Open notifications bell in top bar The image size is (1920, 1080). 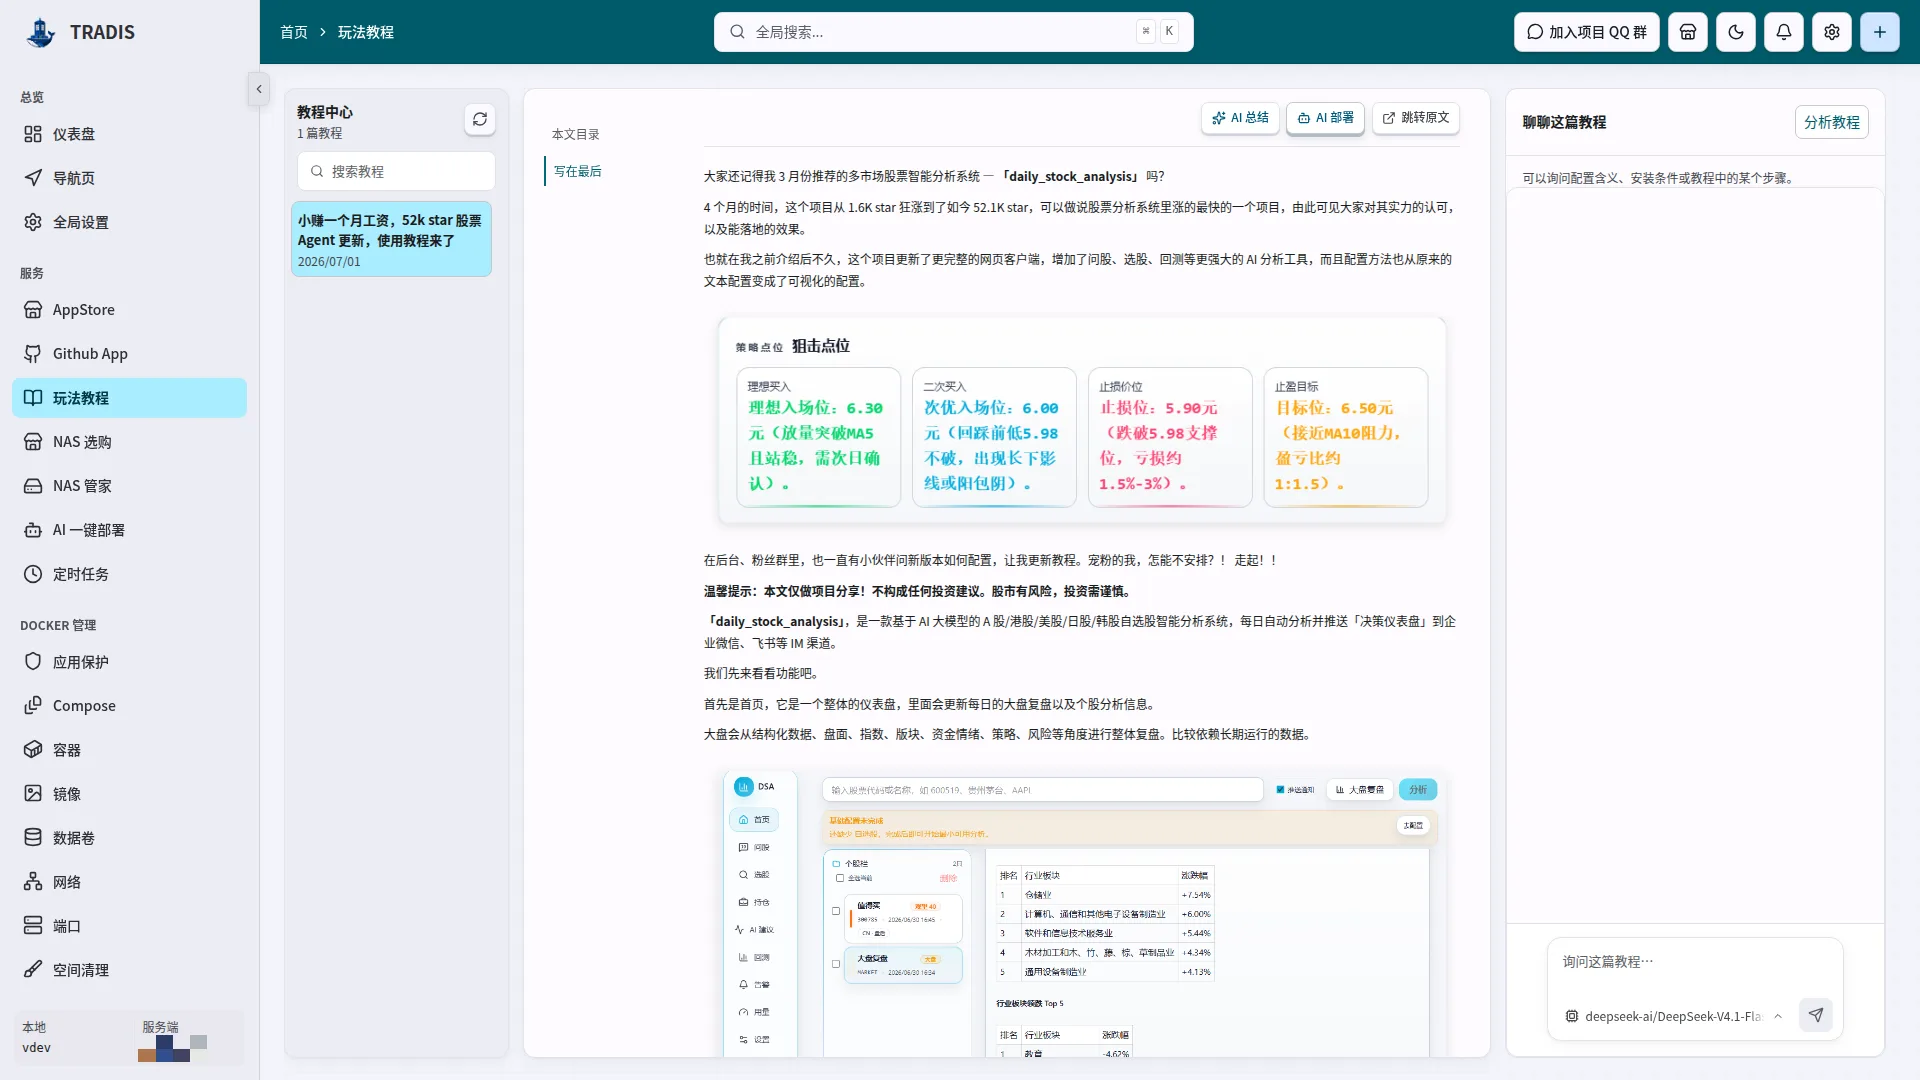1784,32
